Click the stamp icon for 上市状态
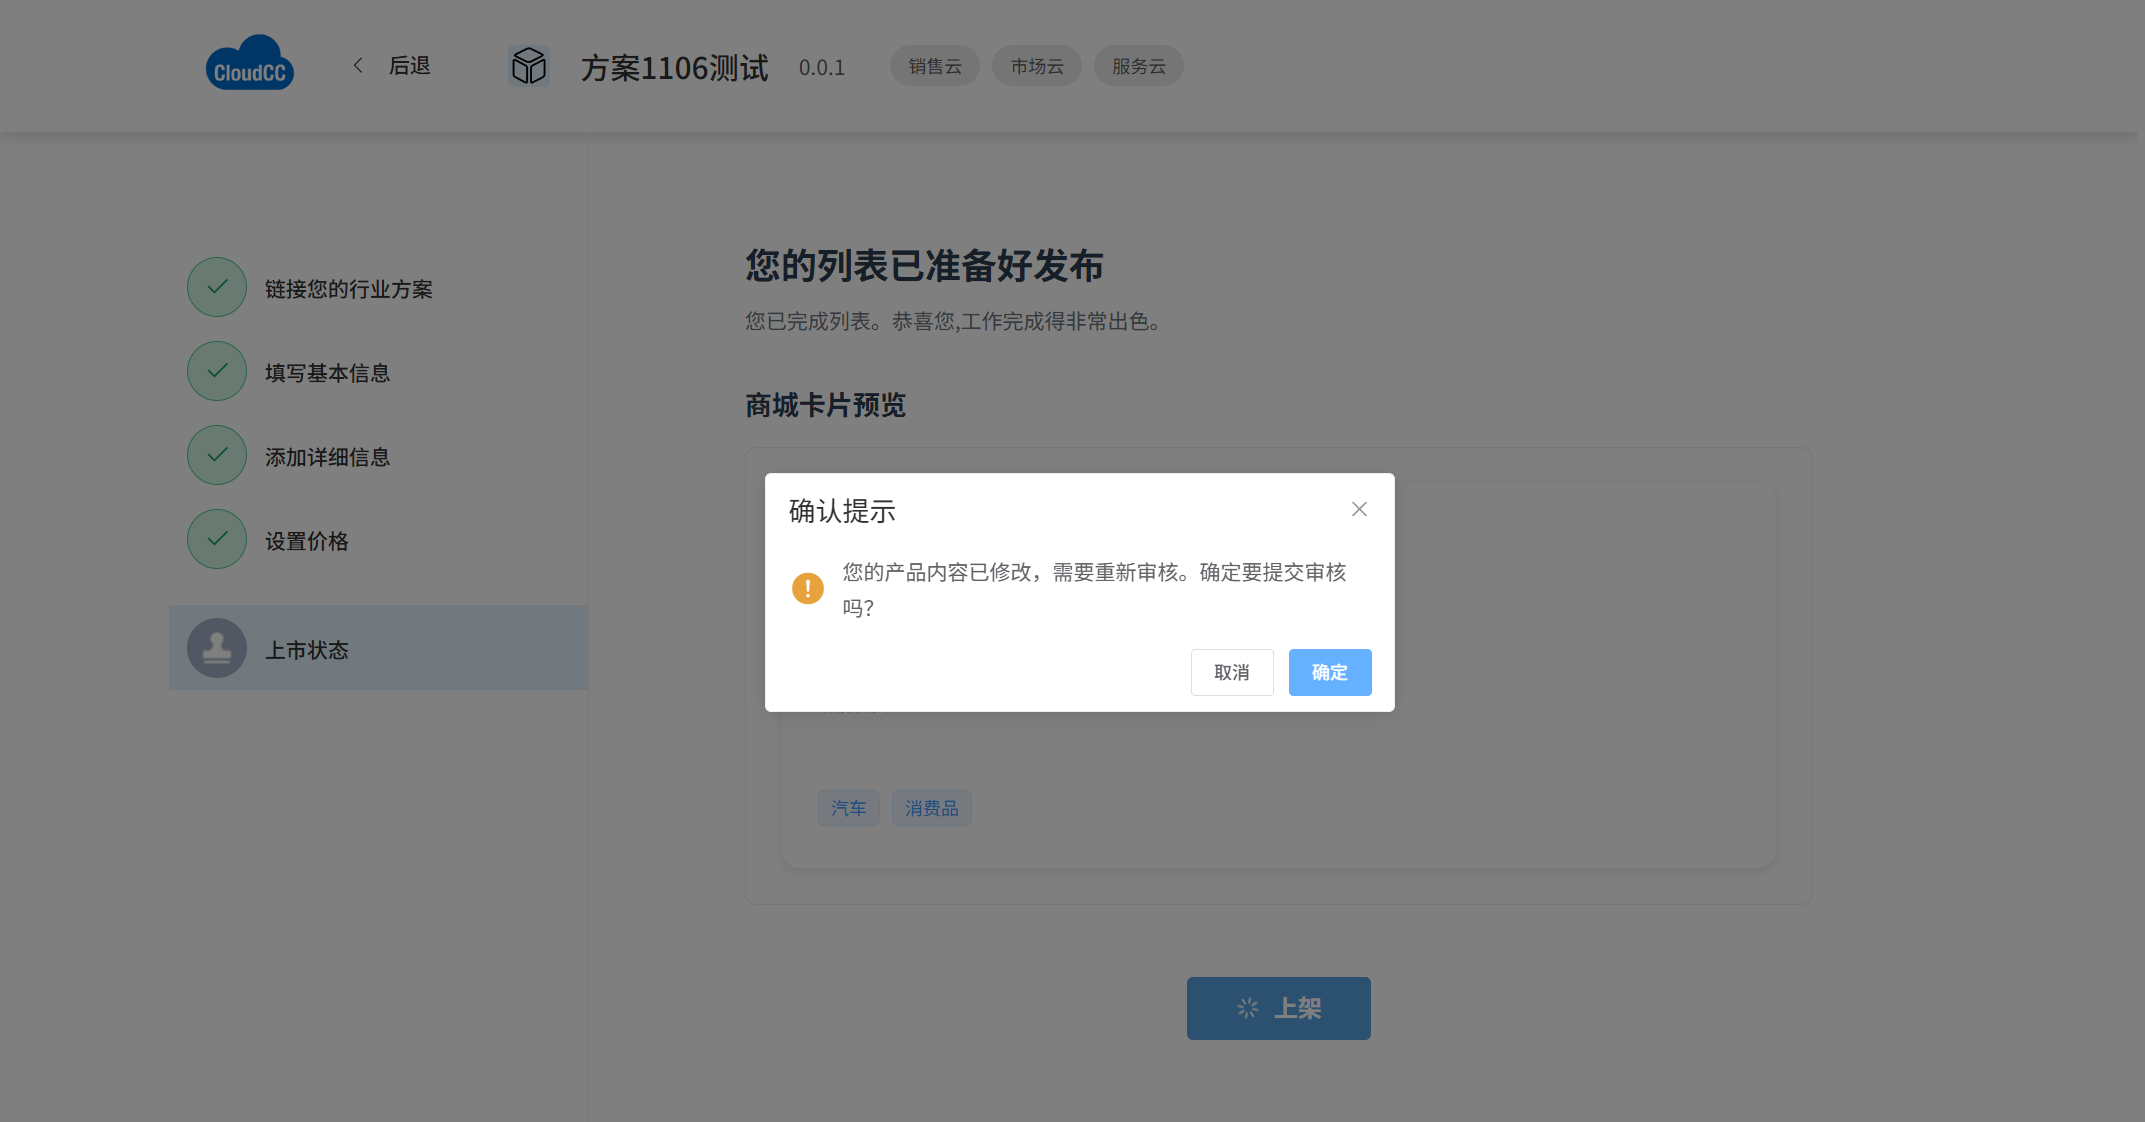This screenshot has height=1122, width=2145. coord(217,649)
